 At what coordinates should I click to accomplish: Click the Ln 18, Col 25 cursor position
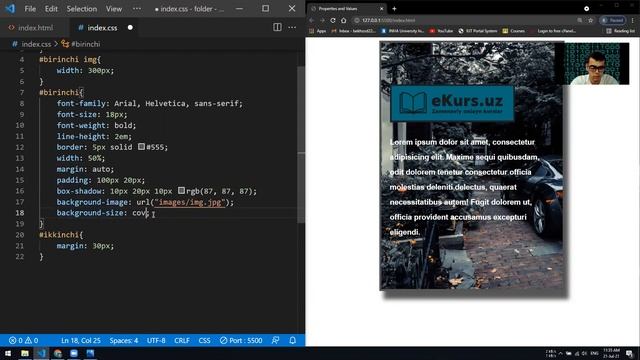pyautogui.click(x=81, y=340)
